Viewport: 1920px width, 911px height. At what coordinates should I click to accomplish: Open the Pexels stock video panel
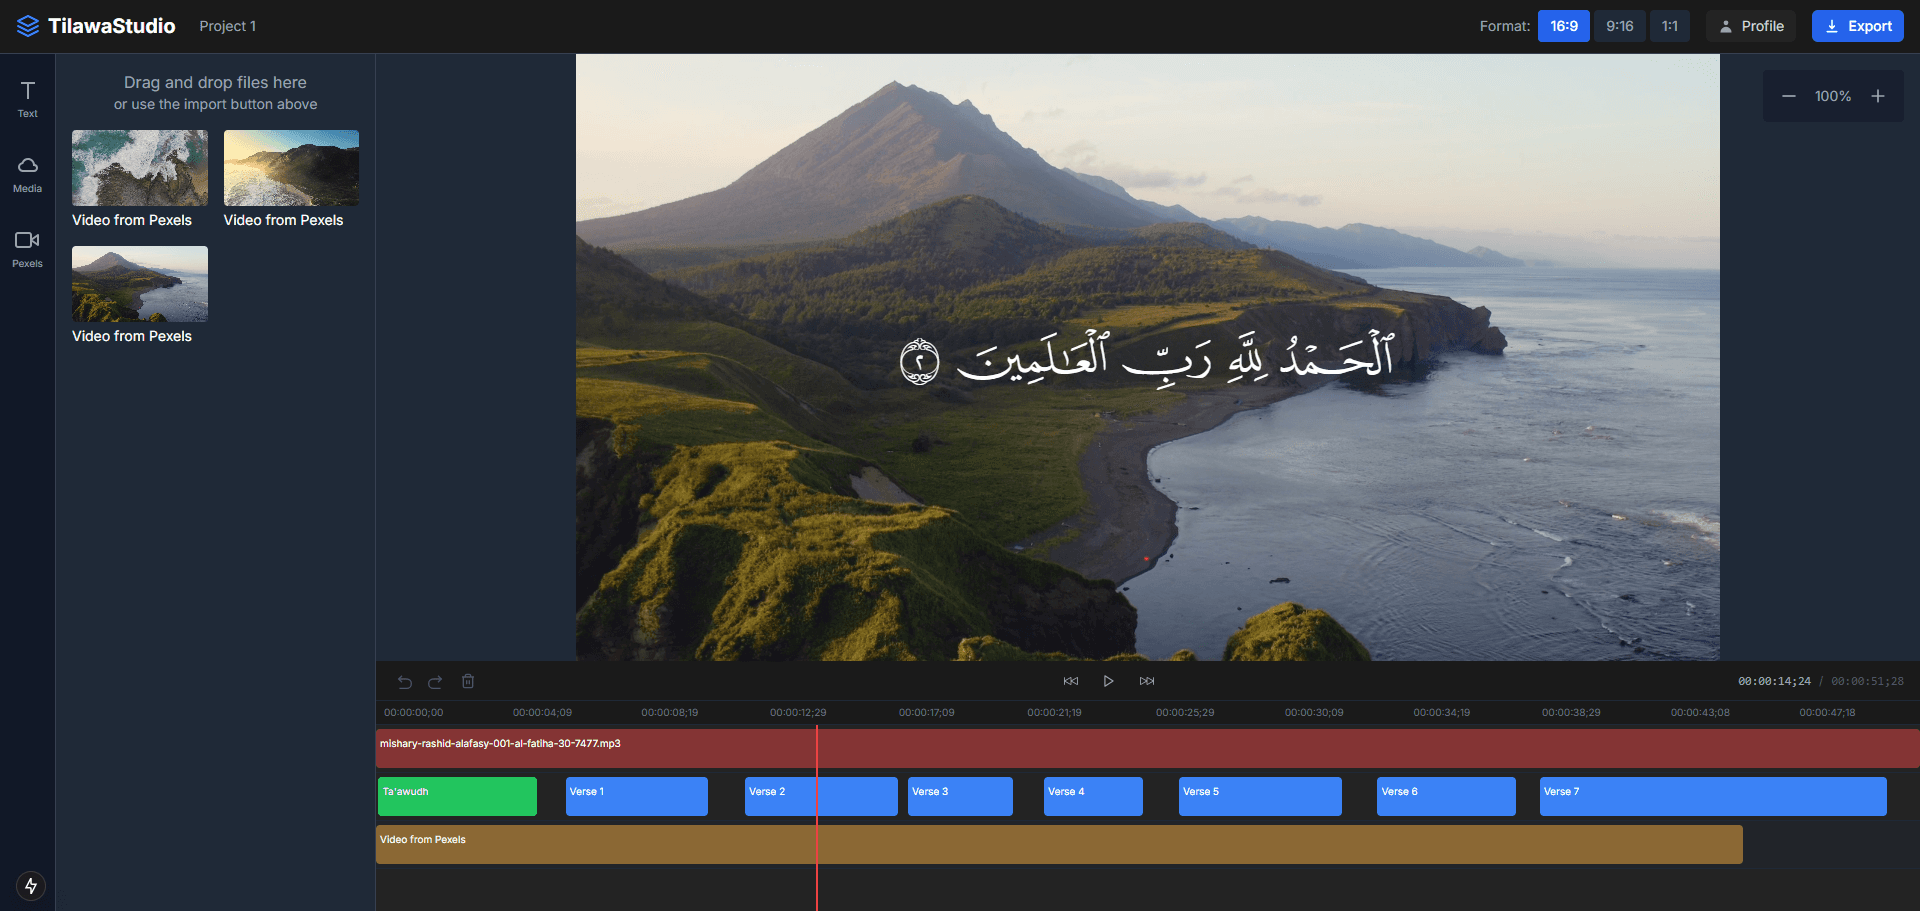[x=26, y=248]
